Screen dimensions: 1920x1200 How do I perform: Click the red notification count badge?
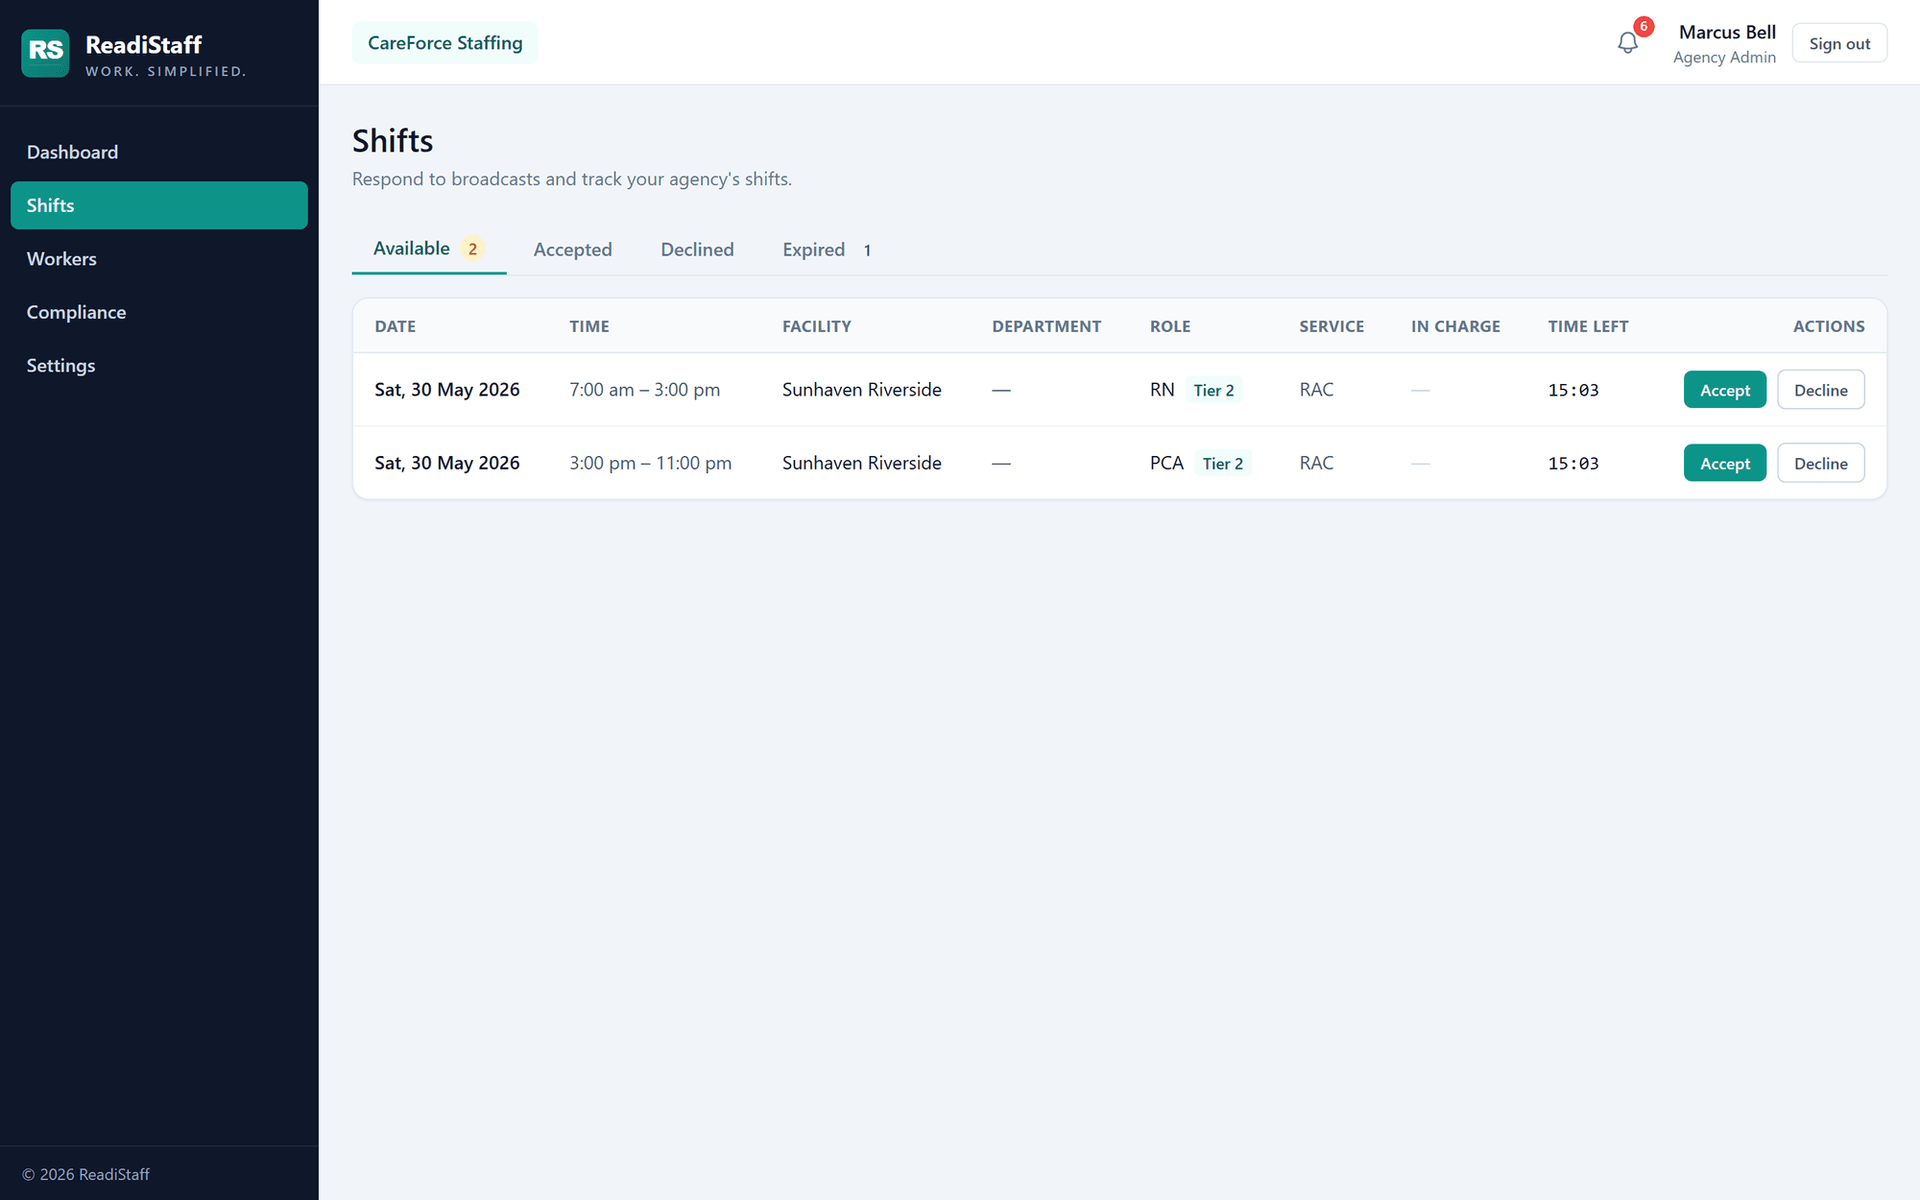(1643, 27)
